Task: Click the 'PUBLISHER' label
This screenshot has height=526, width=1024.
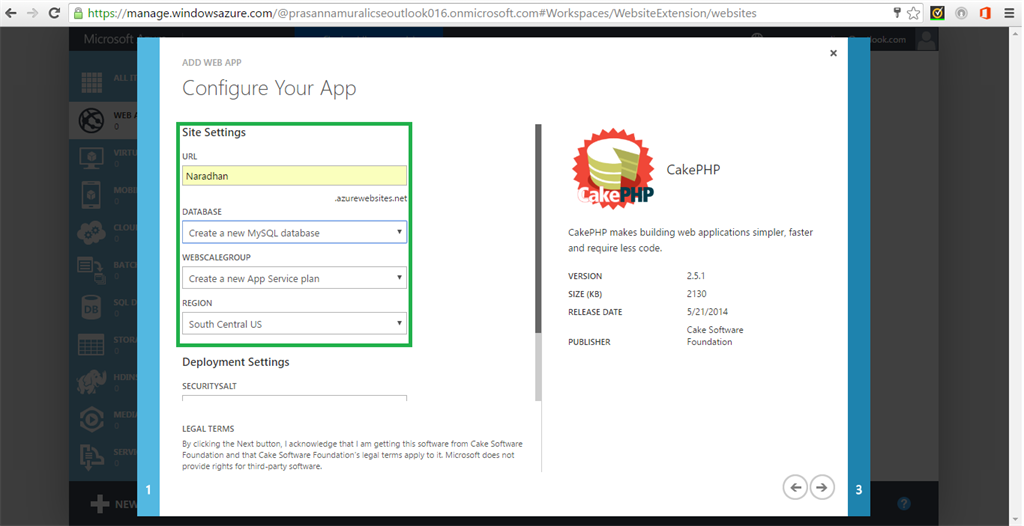Action: pyautogui.click(x=589, y=342)
